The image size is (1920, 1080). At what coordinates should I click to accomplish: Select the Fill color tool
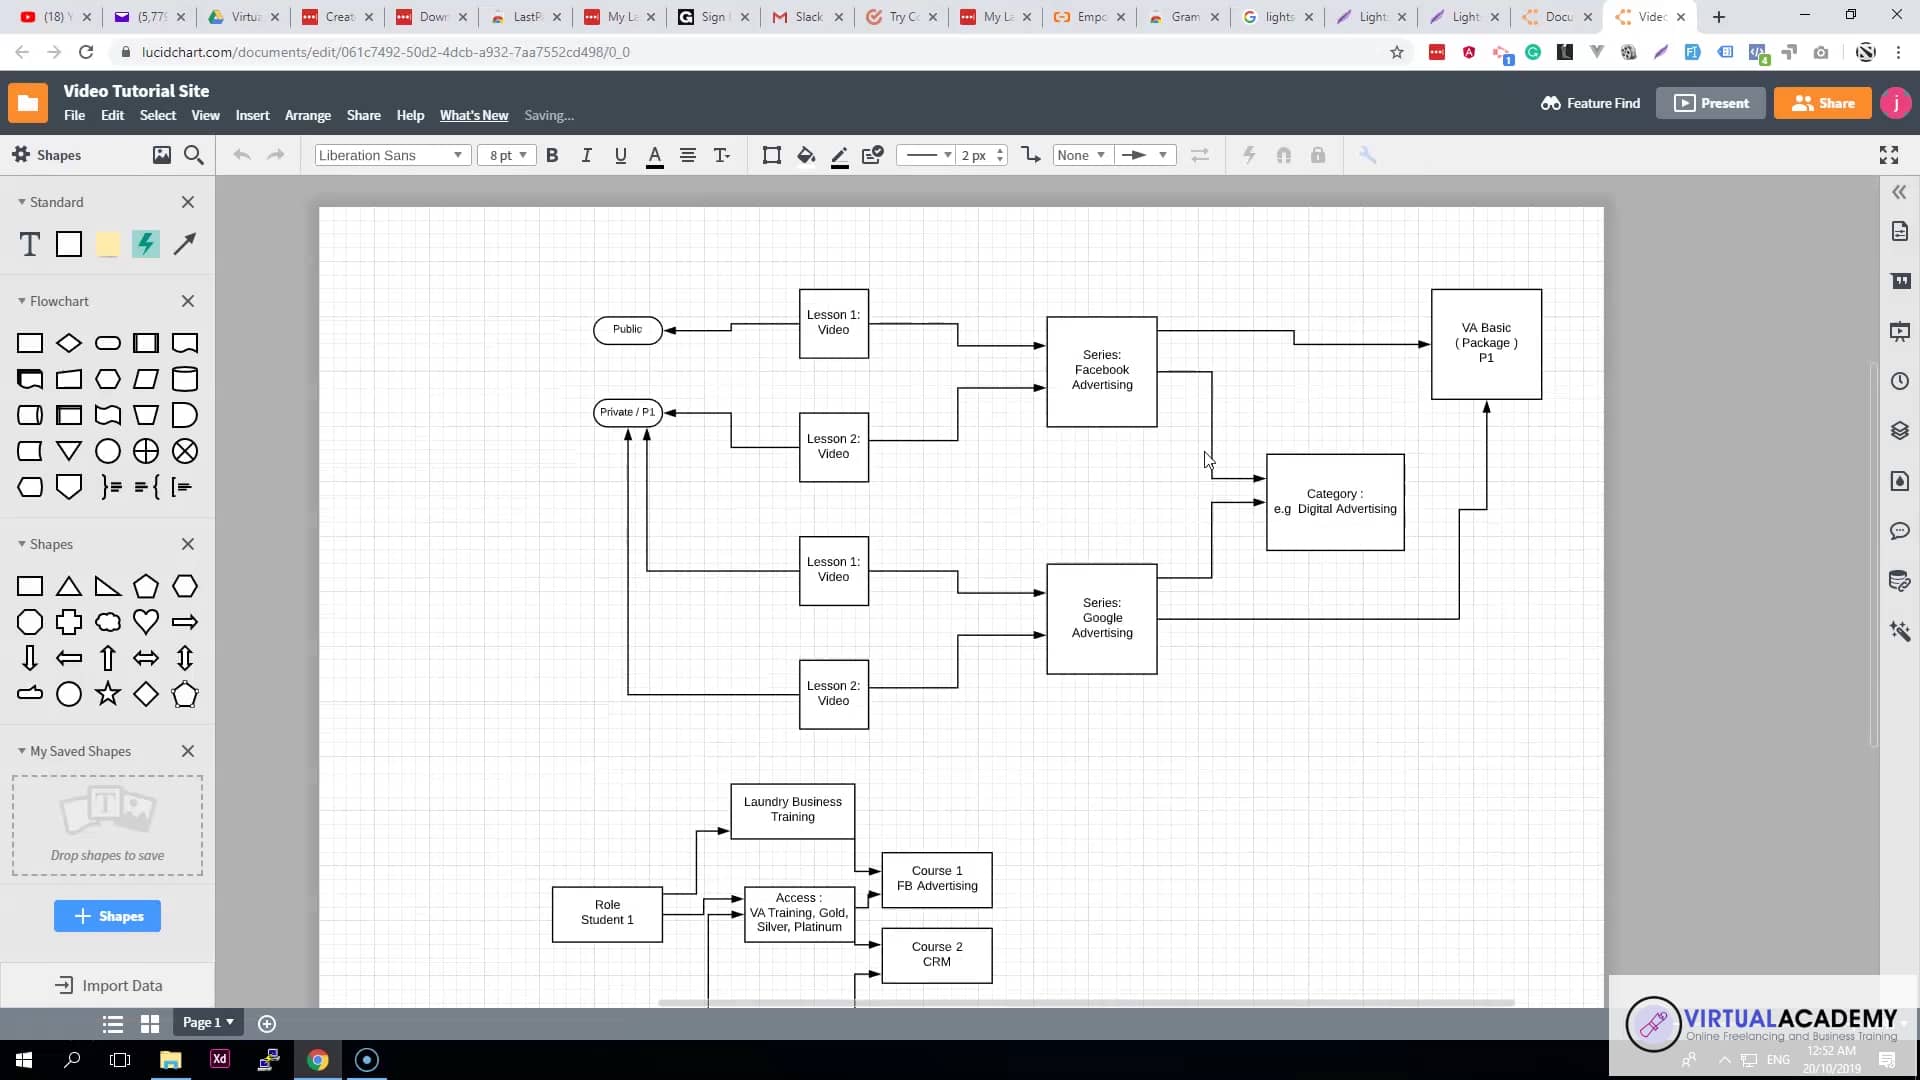point(806,155)
